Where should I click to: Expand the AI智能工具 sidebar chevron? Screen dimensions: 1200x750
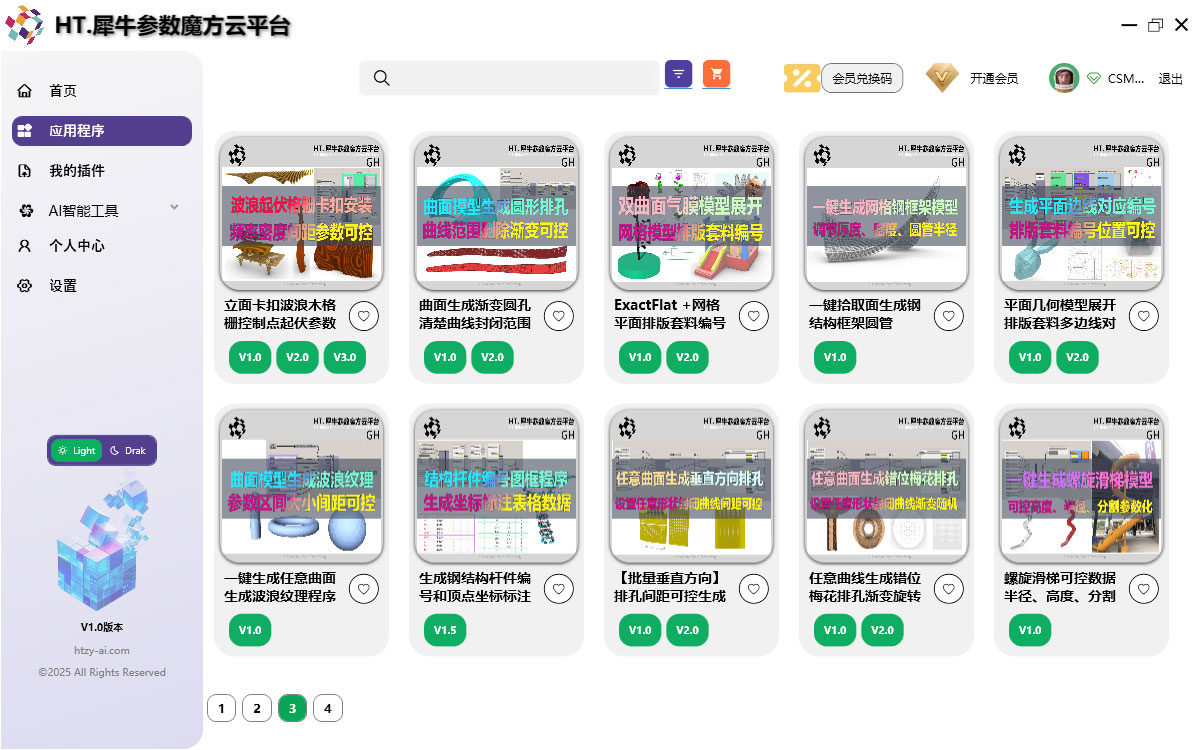tap(174, 208)
